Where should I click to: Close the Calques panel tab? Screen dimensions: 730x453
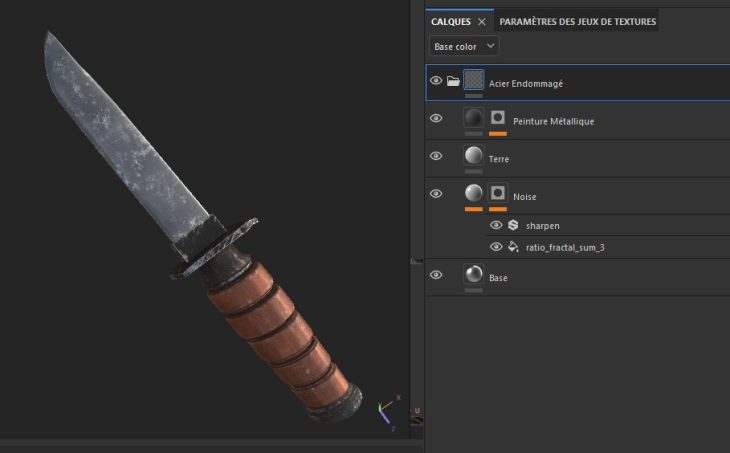(481, 21)
